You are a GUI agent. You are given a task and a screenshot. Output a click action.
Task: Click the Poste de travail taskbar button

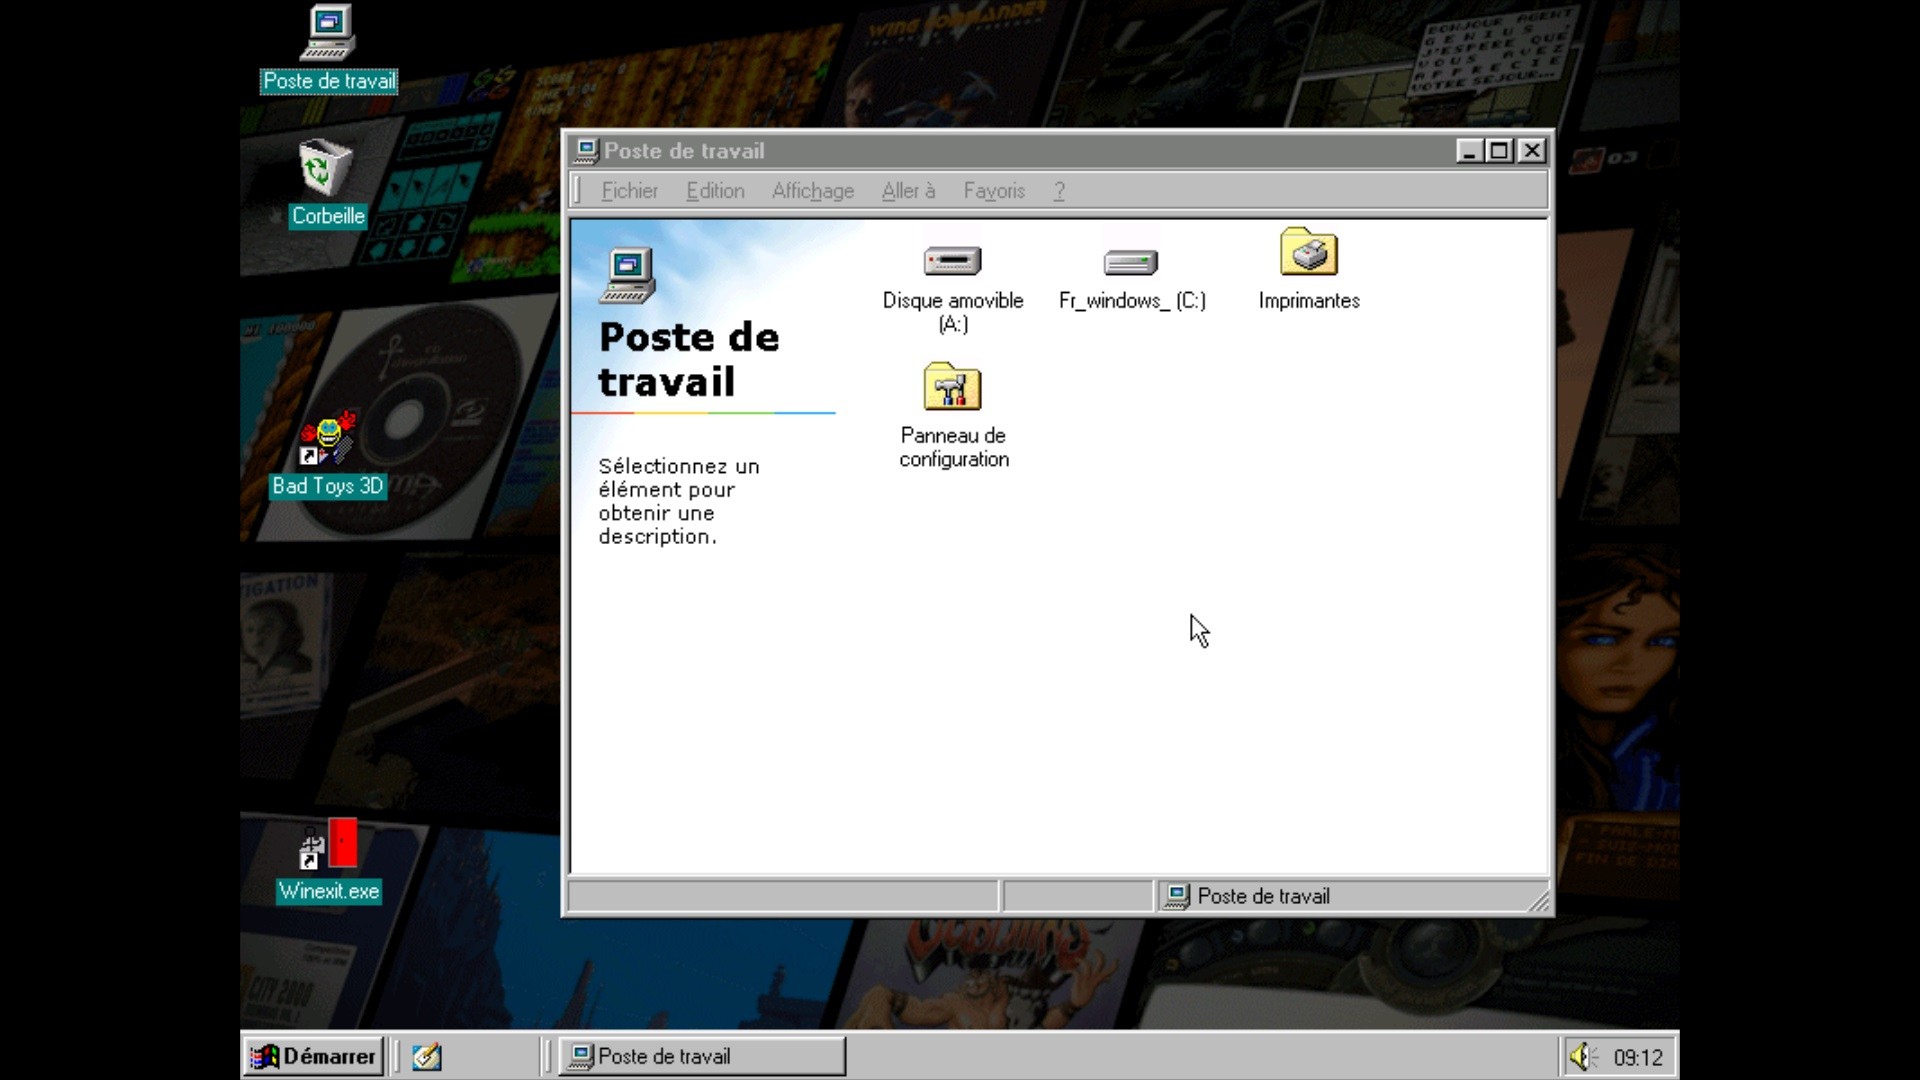click(703, 1056)
